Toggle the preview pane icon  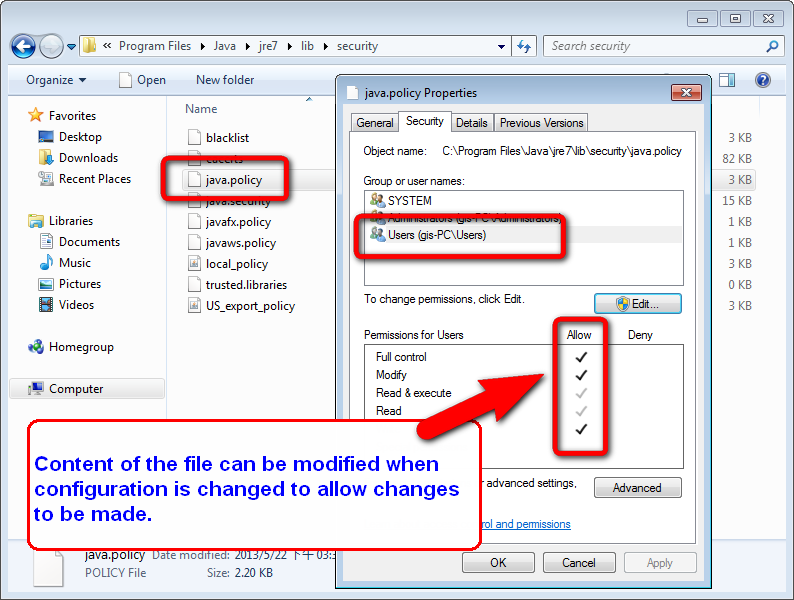click(x=727, y=80)
